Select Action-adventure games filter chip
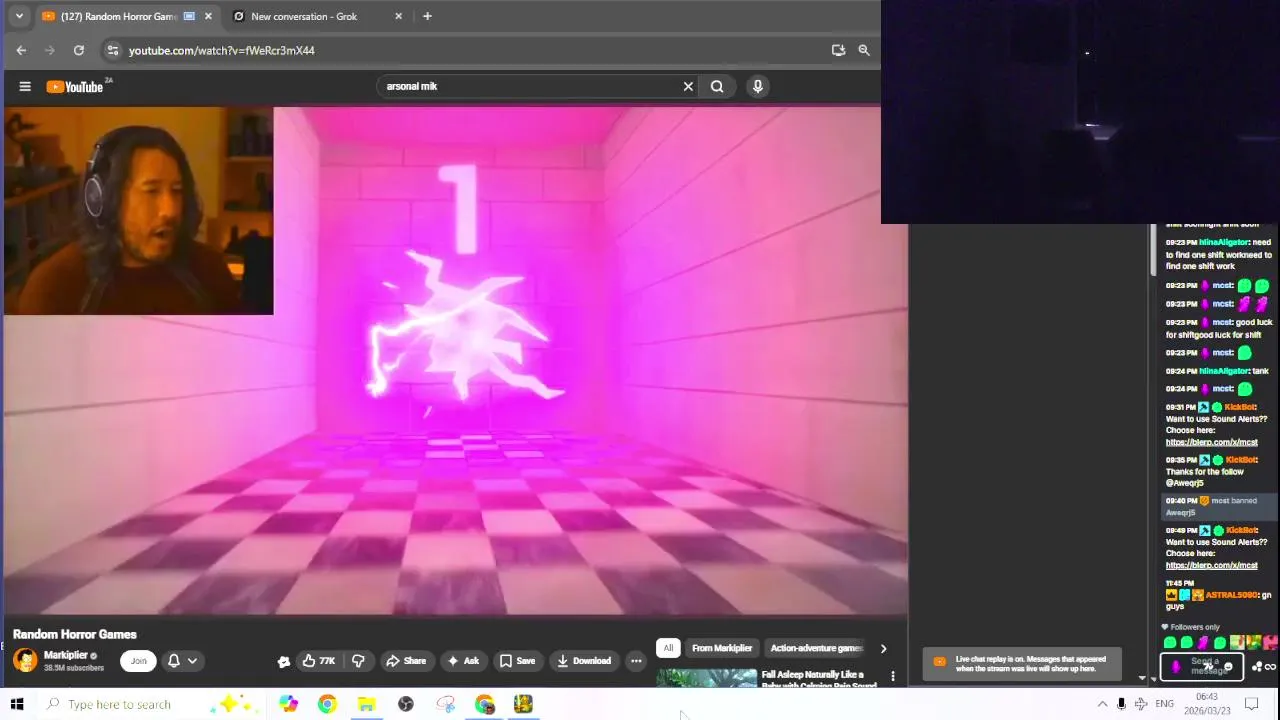 [816, 648]
